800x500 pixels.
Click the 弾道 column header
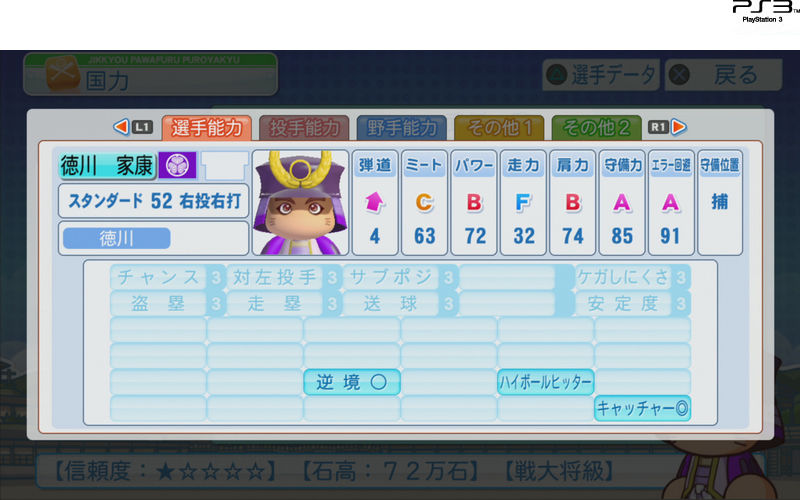pos(374,165)
